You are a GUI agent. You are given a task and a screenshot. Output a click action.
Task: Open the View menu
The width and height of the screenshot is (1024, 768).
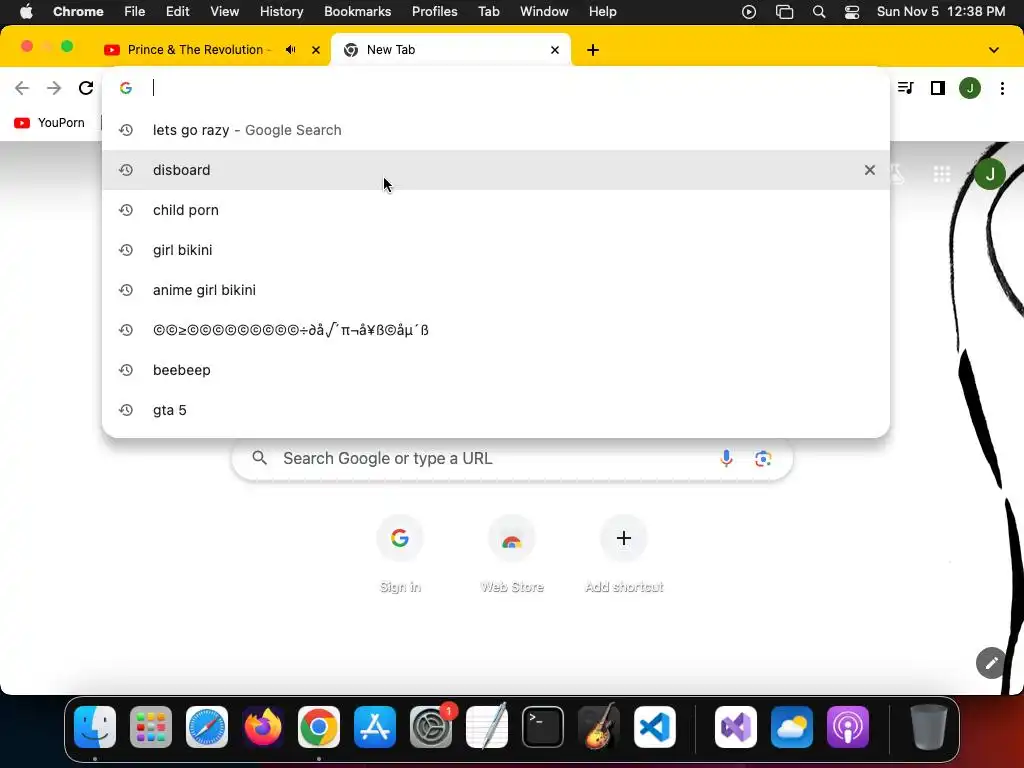point(225,11)
